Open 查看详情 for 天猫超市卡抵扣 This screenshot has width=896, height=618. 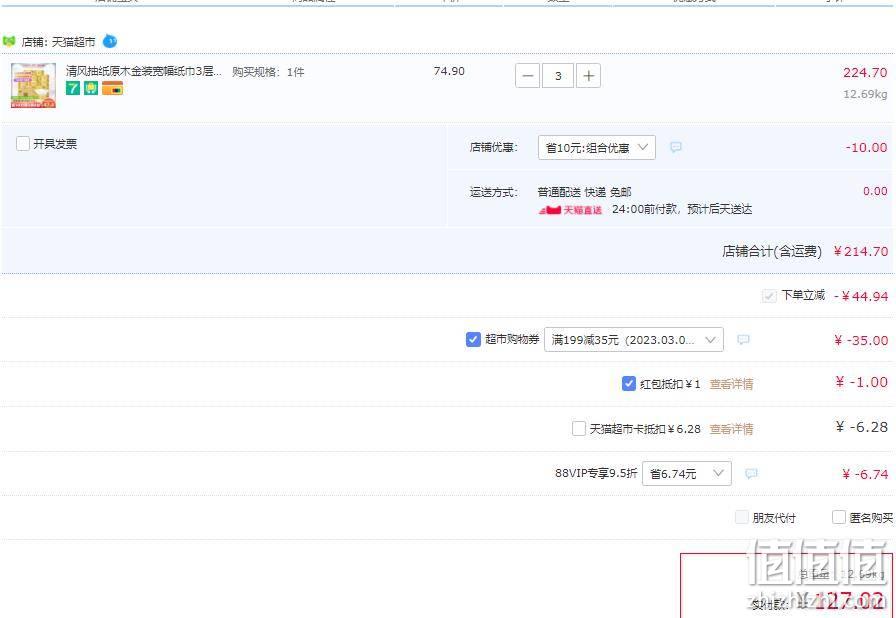point(731,429)
